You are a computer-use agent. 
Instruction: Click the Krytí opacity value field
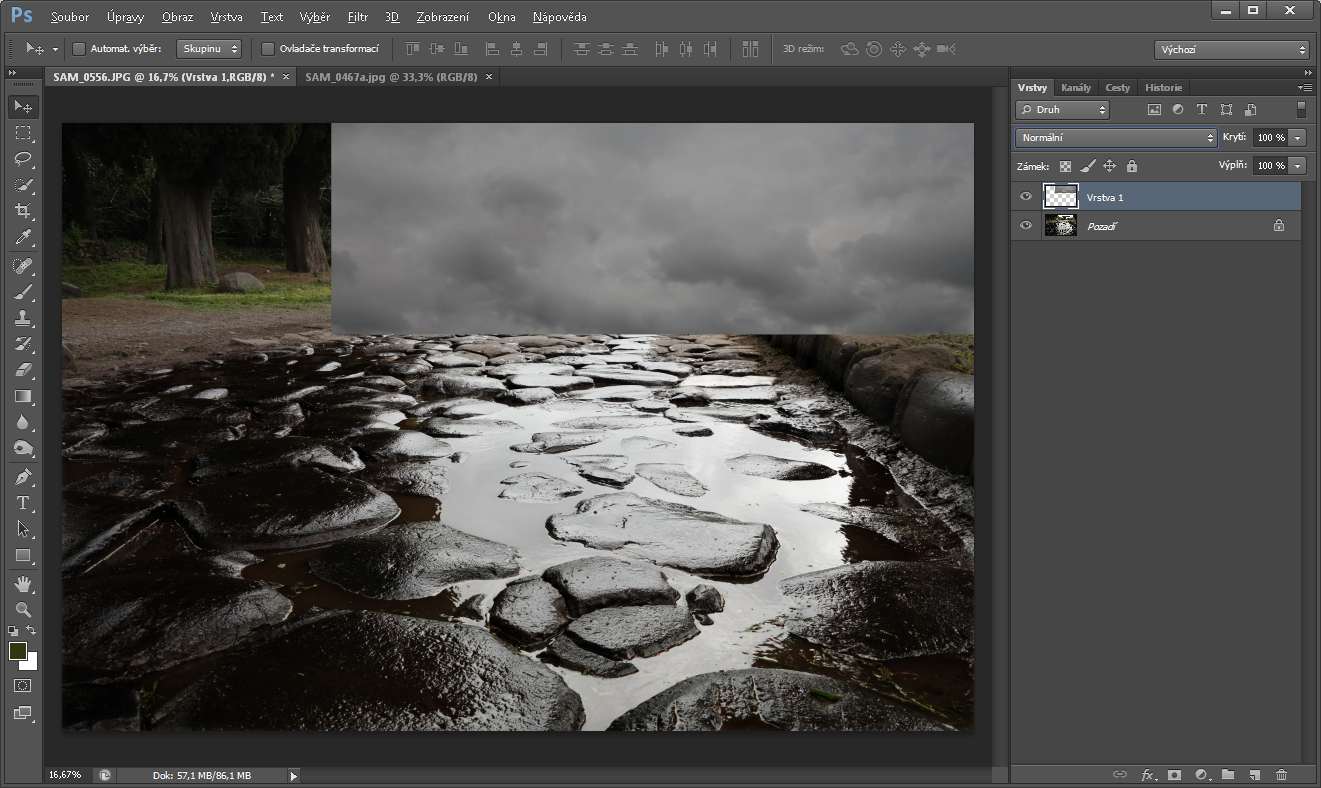1270,138
